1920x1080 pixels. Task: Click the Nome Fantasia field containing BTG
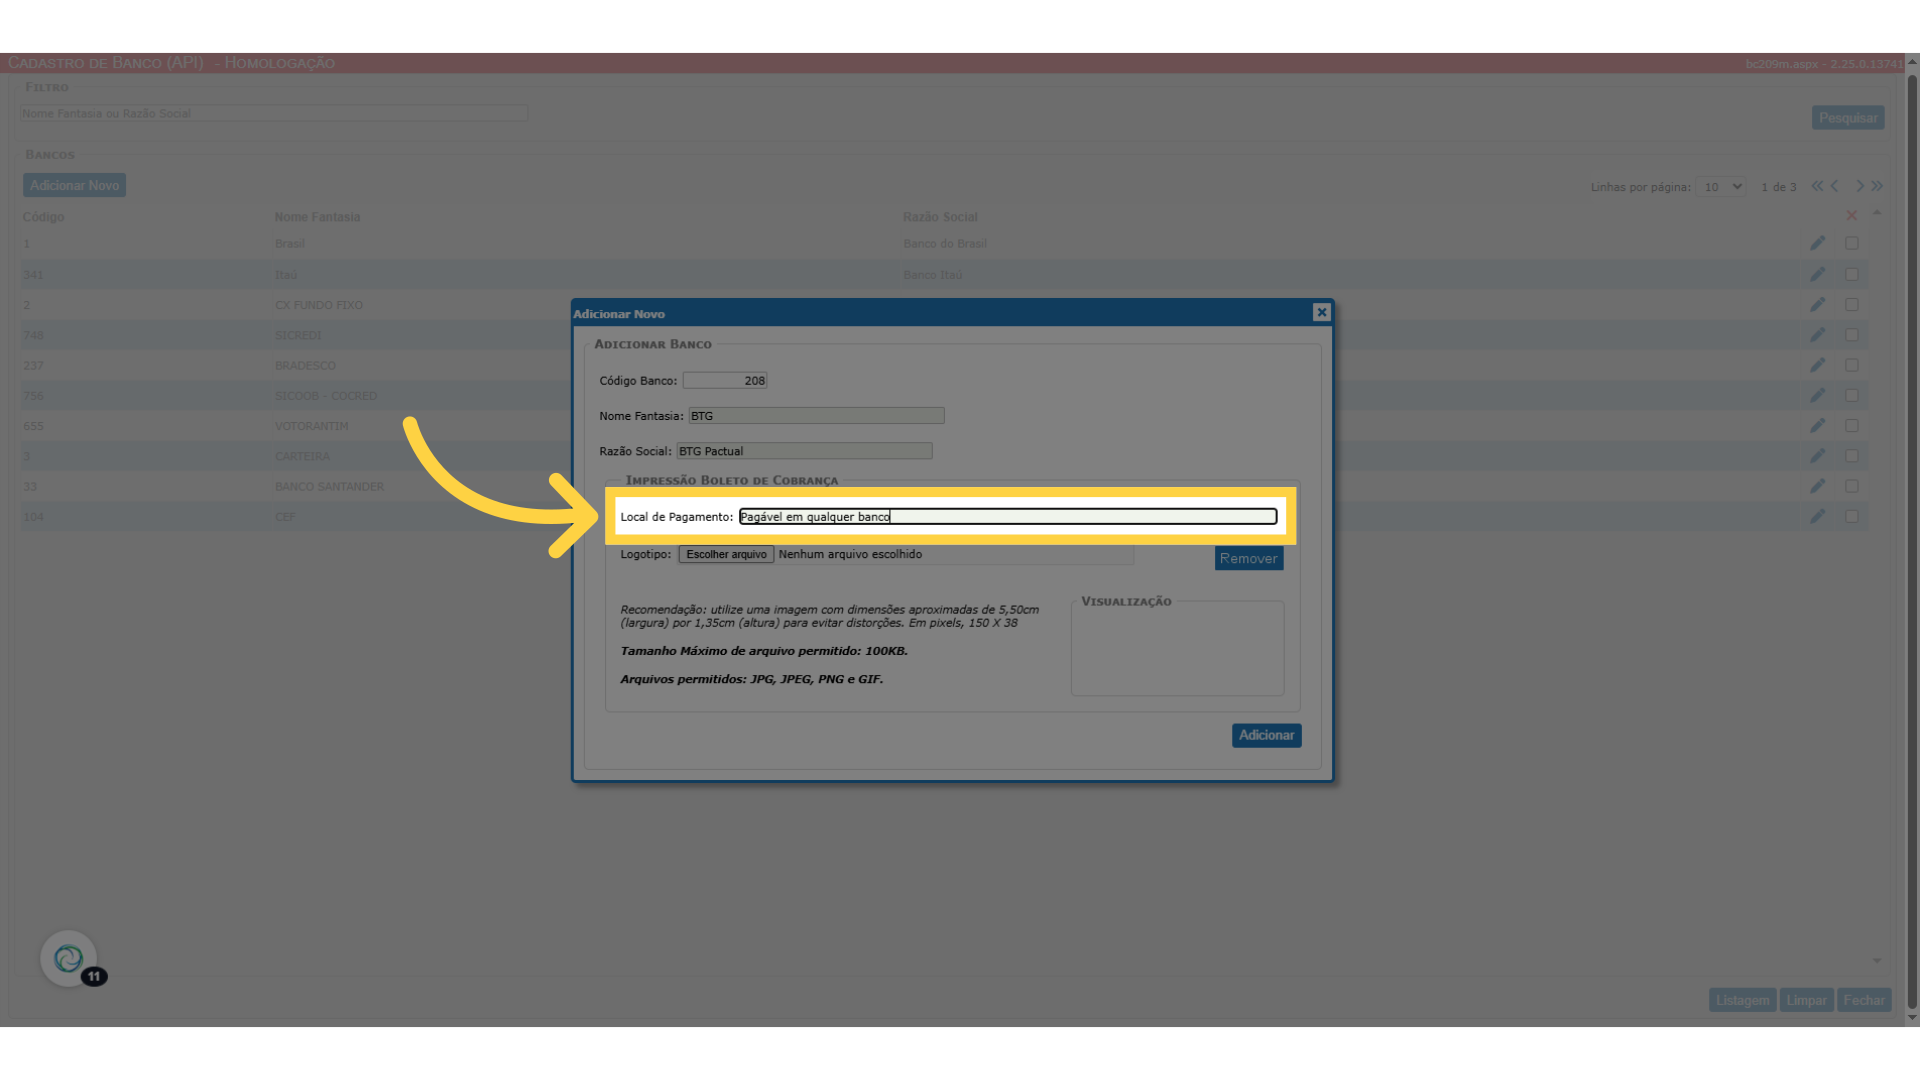click(816, 416)
